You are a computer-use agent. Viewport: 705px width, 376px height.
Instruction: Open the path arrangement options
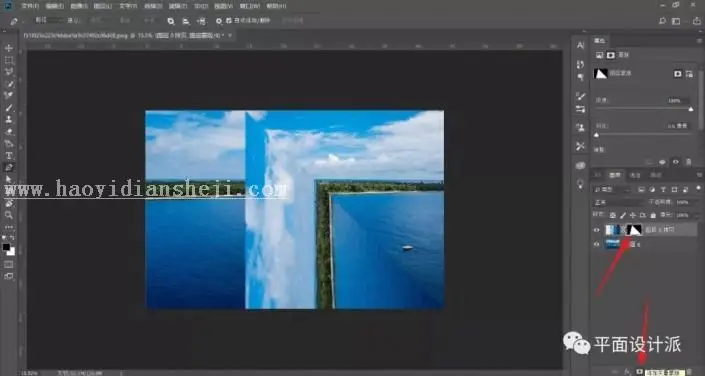pyautogui.click(x=201, y=21)
